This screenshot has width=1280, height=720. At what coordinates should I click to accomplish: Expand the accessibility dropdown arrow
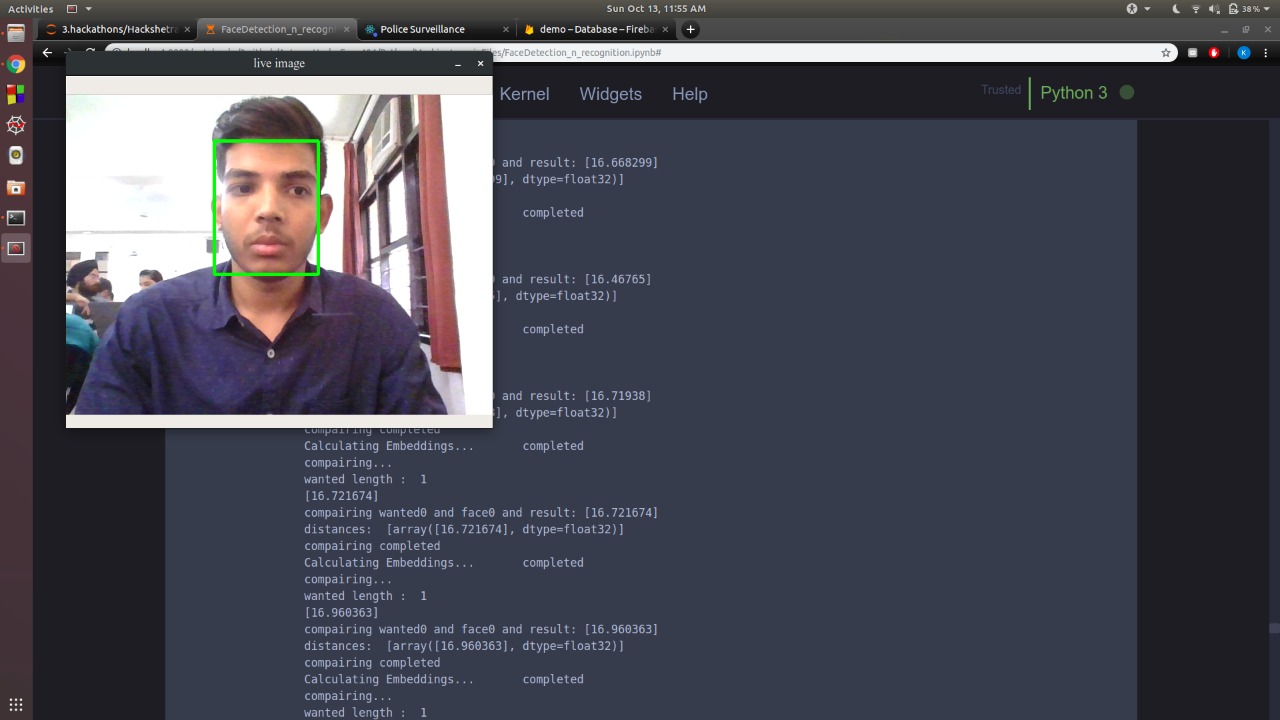coord(1147,9)
